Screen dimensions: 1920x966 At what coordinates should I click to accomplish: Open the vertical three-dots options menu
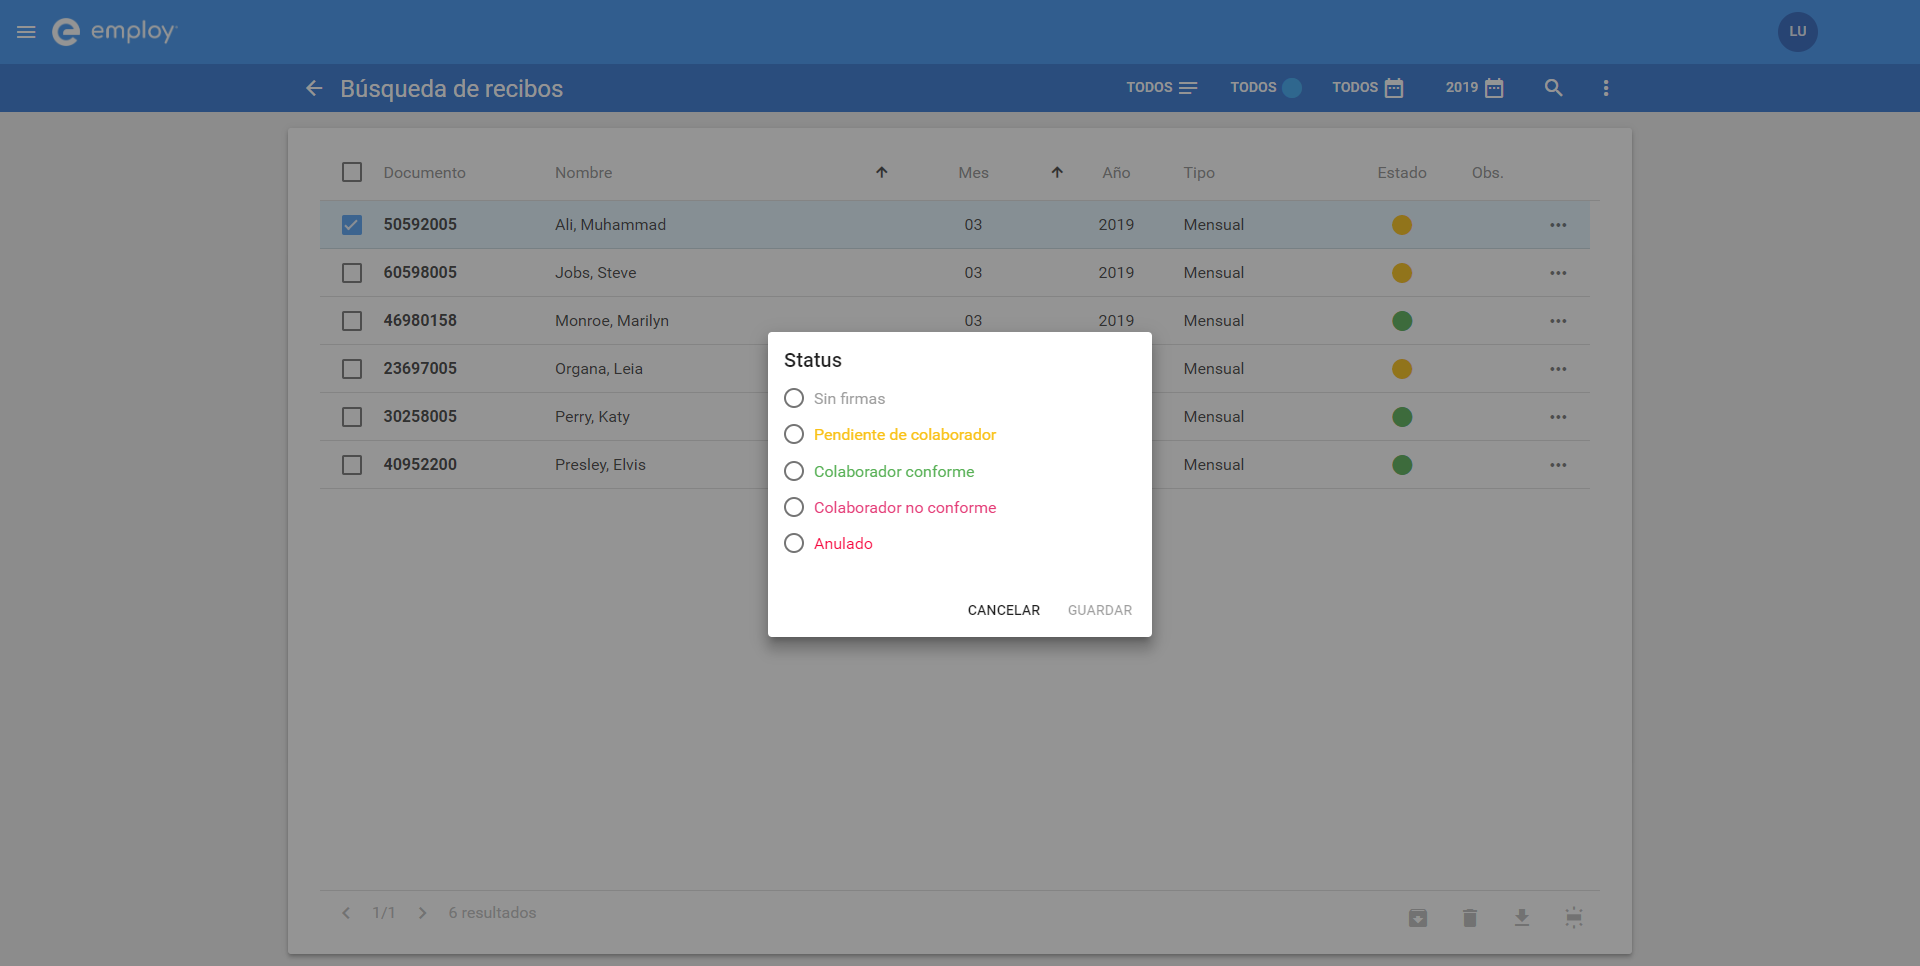pos(1606,88)
